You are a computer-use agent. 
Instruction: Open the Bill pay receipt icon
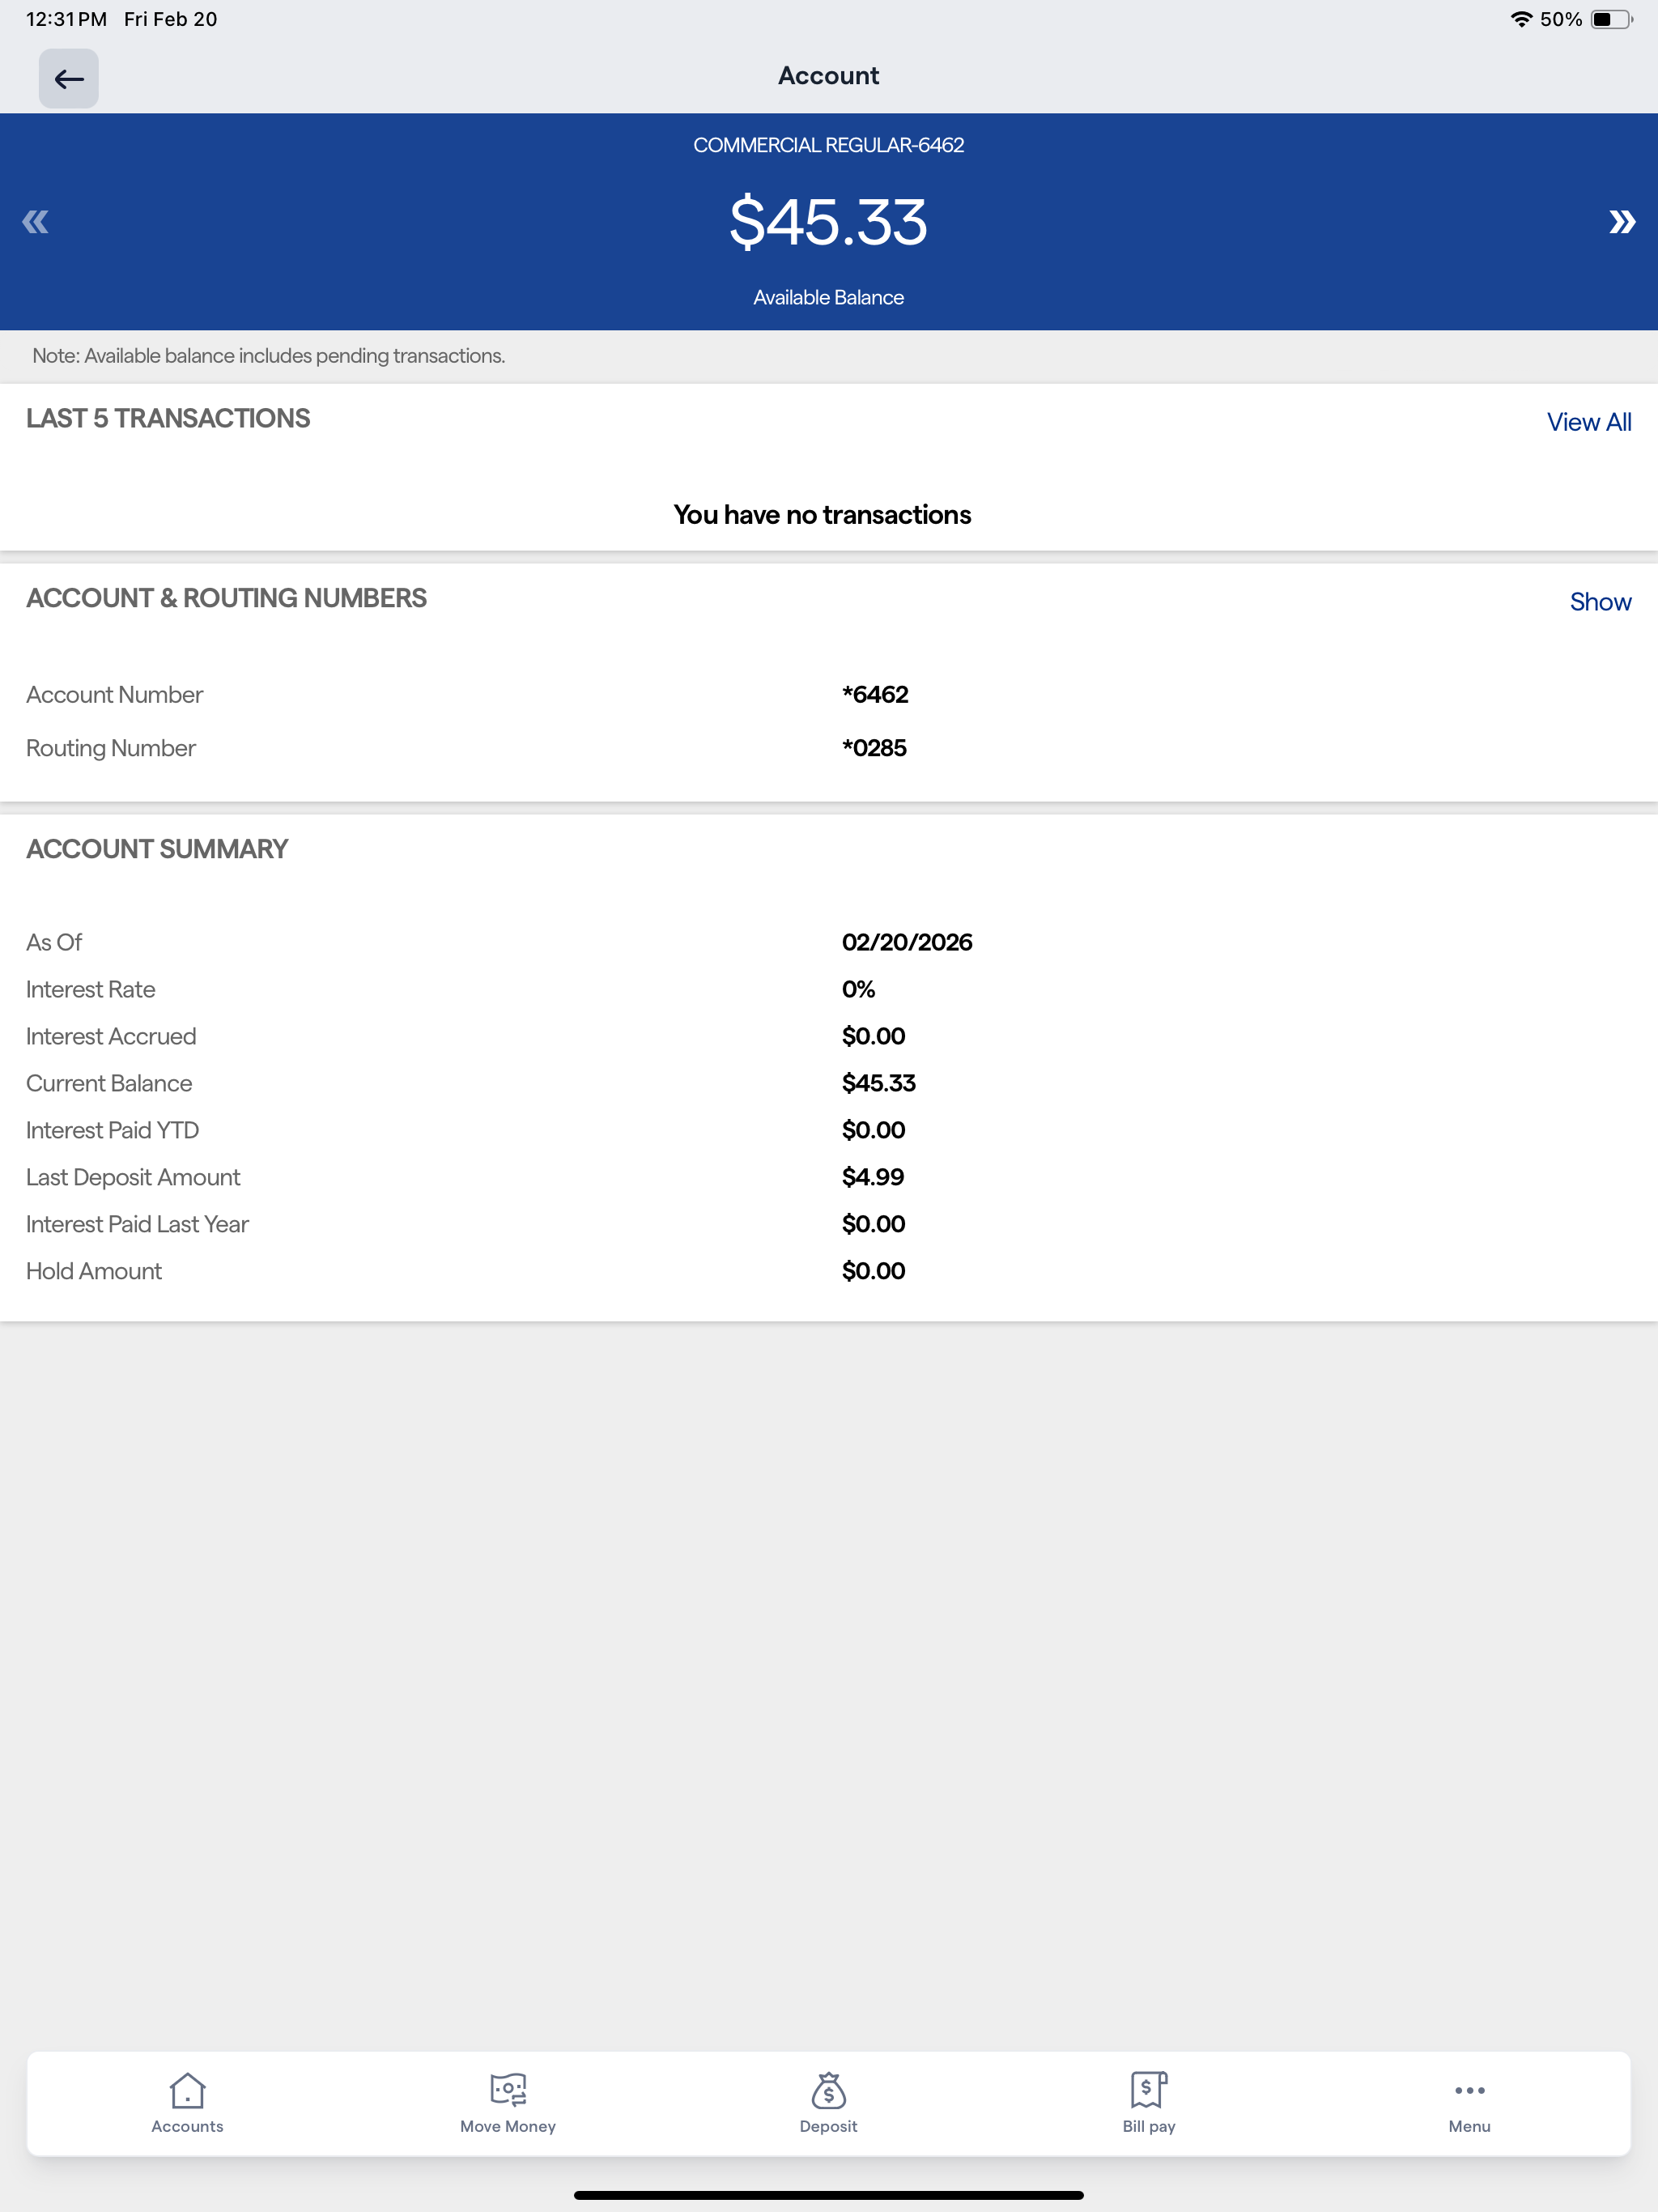[1149, 2089]
